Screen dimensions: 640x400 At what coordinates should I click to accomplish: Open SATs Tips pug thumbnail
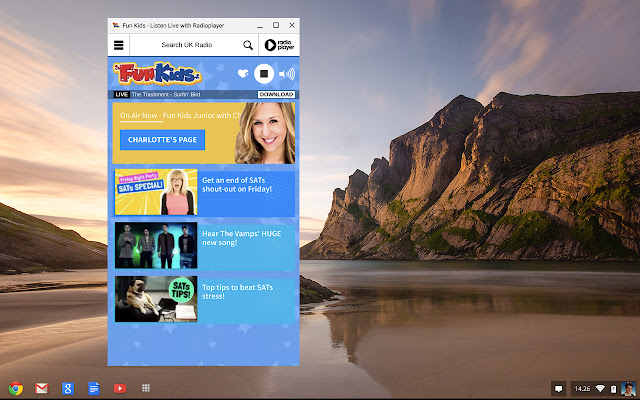pyautogui.click(x=156, y=299)
